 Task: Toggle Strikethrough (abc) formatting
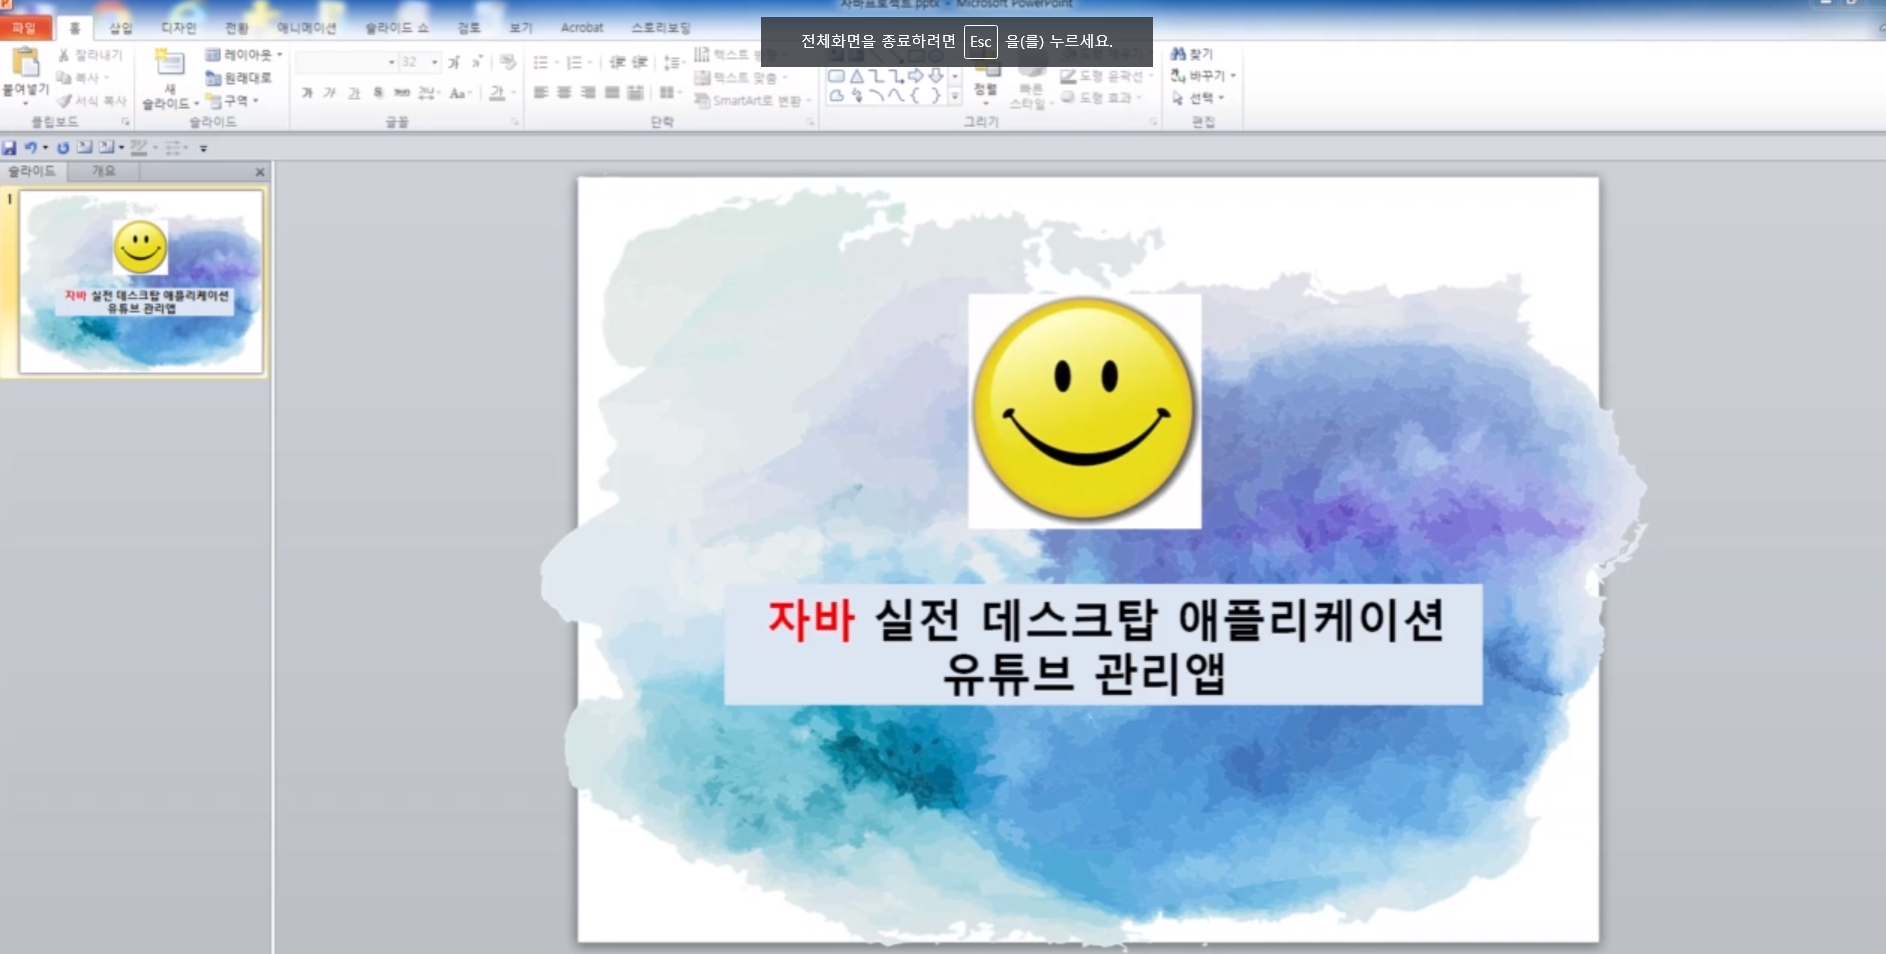tap(402, 93)
